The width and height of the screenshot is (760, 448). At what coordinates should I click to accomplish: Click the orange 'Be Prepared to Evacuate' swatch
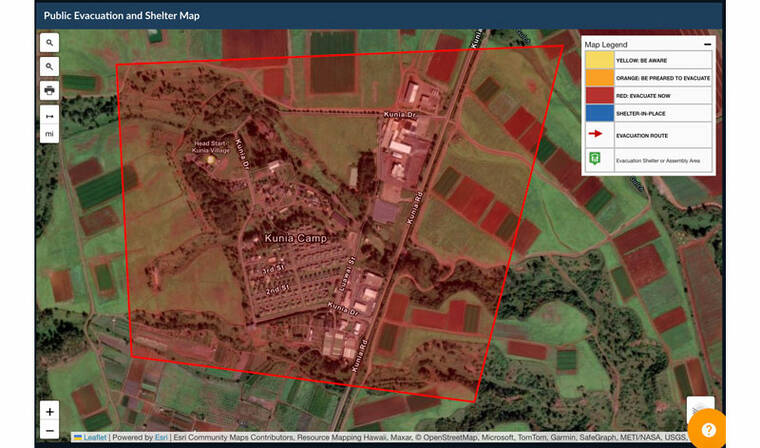click(598, 78)
